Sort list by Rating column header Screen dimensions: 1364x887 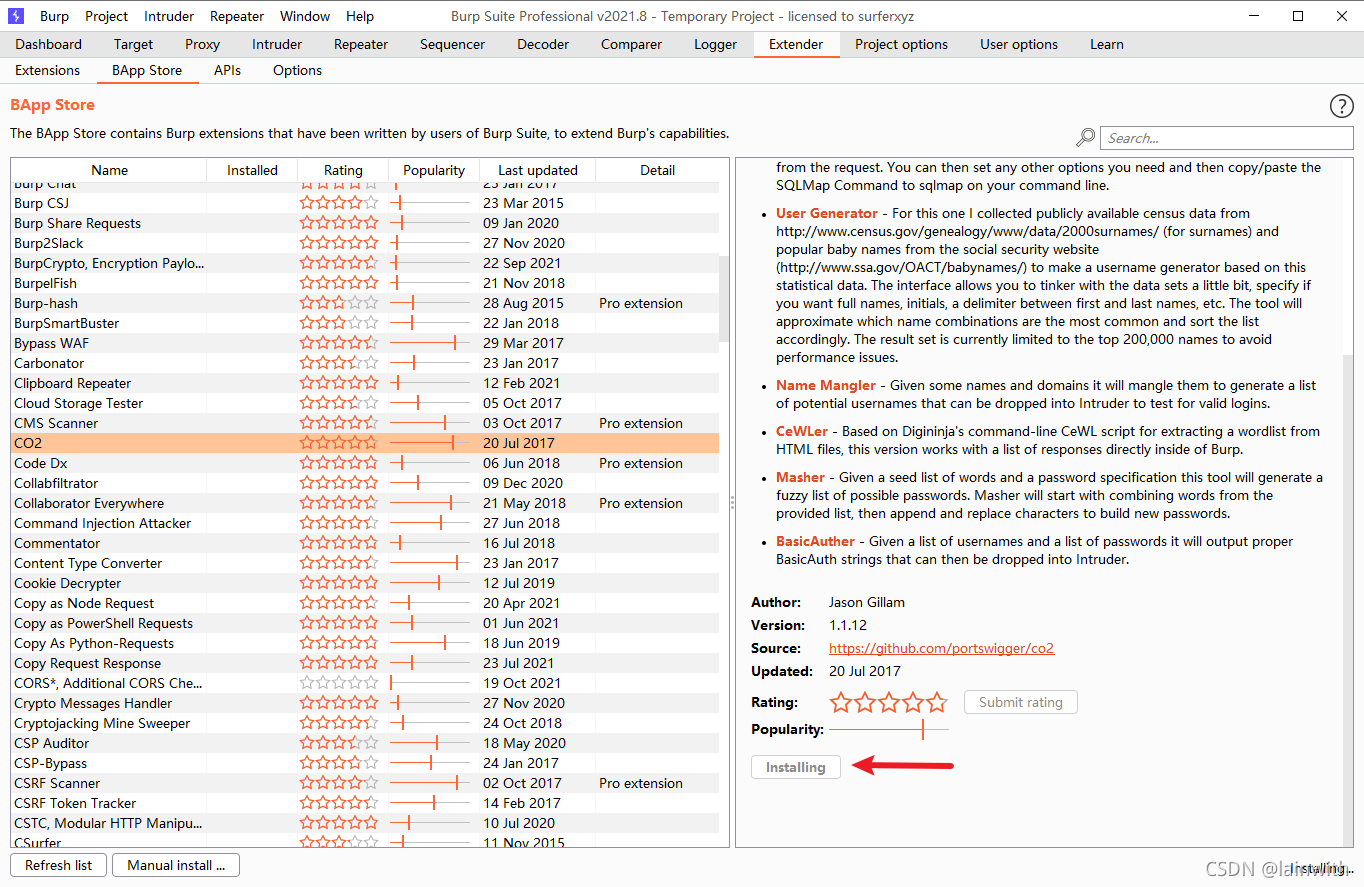coord(343,170)
